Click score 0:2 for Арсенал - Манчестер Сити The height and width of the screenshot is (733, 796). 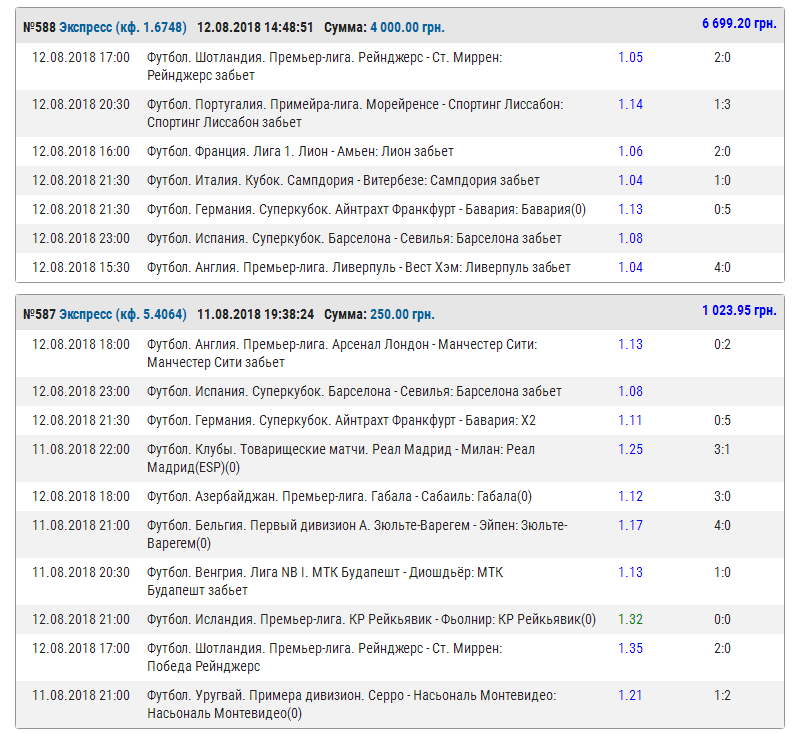[722, 344]
